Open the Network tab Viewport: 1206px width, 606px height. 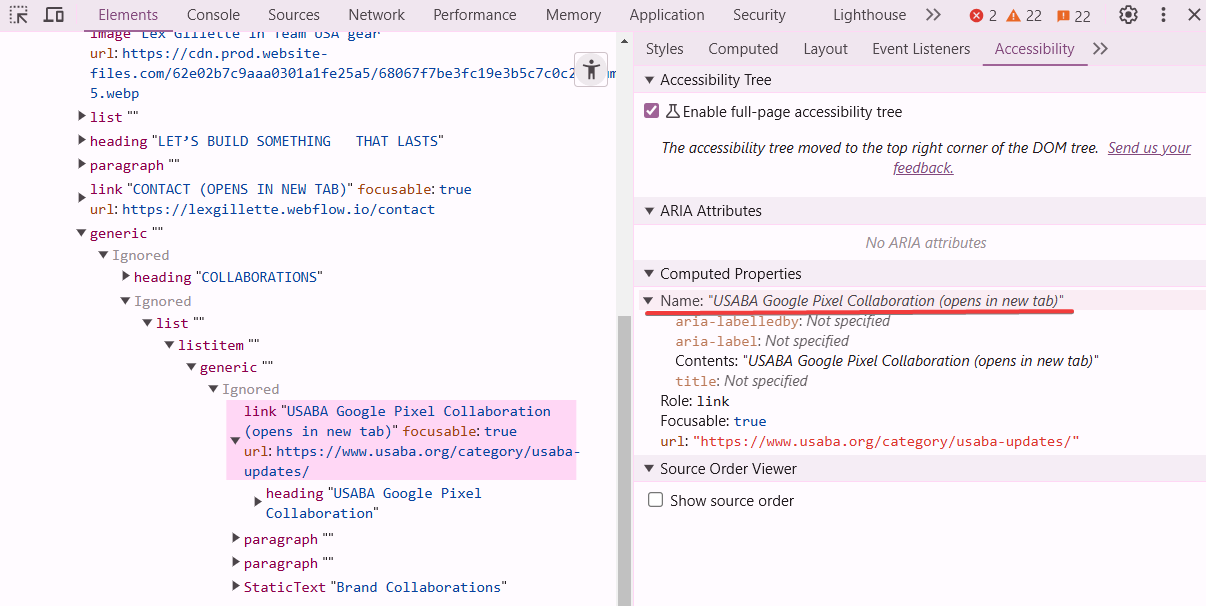[x=377, y=15]
